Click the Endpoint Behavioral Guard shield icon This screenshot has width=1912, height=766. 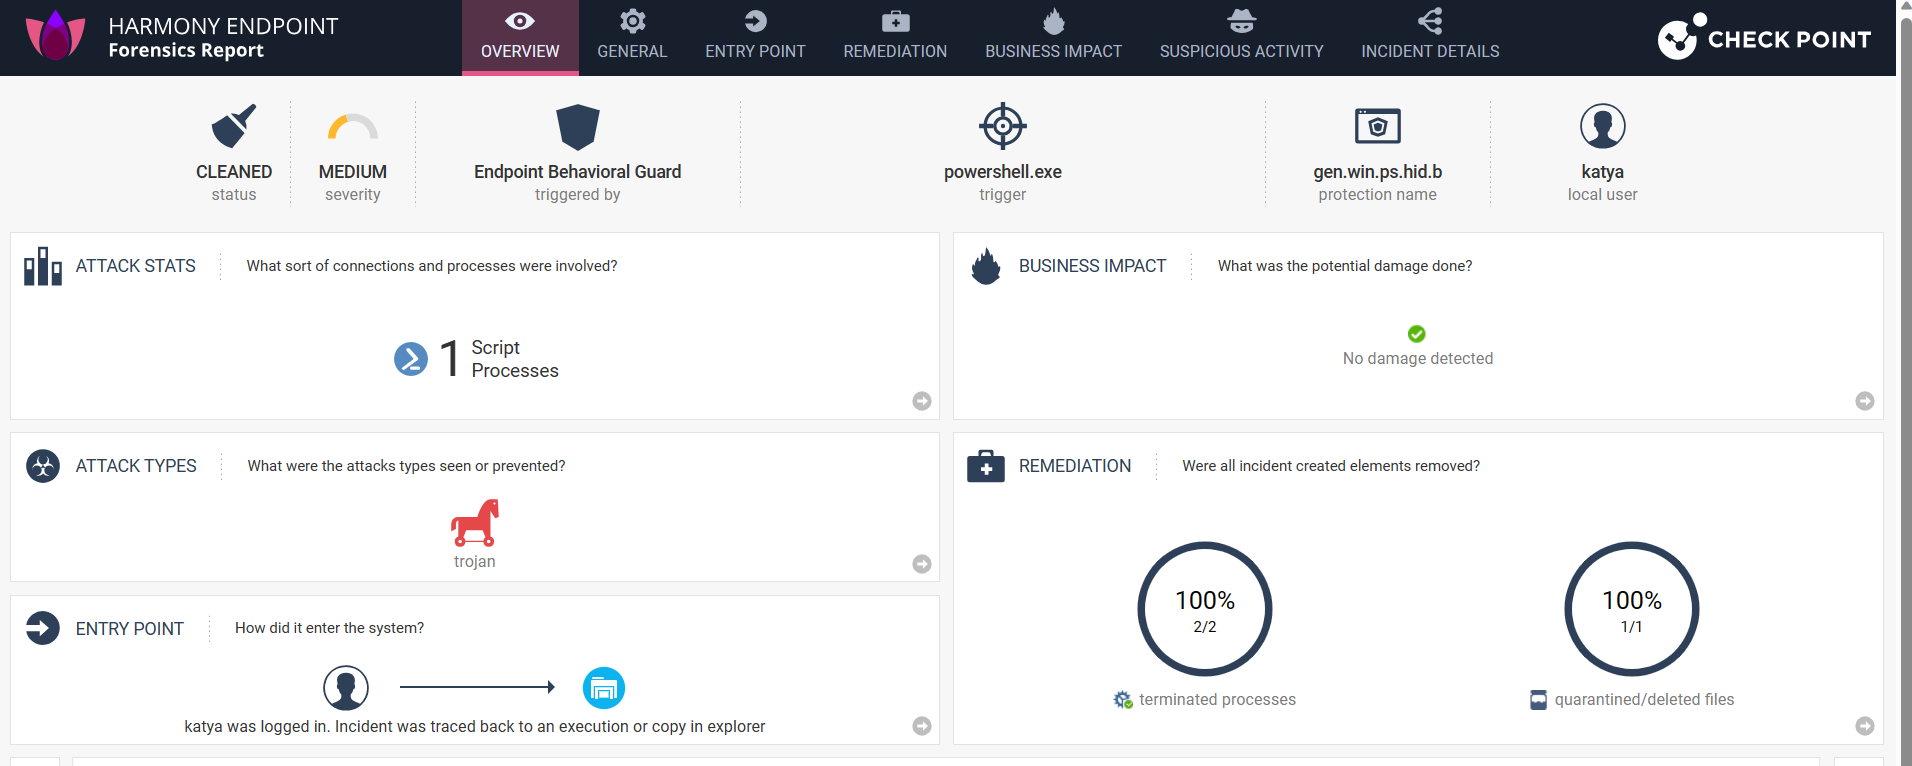pos(578,127)
